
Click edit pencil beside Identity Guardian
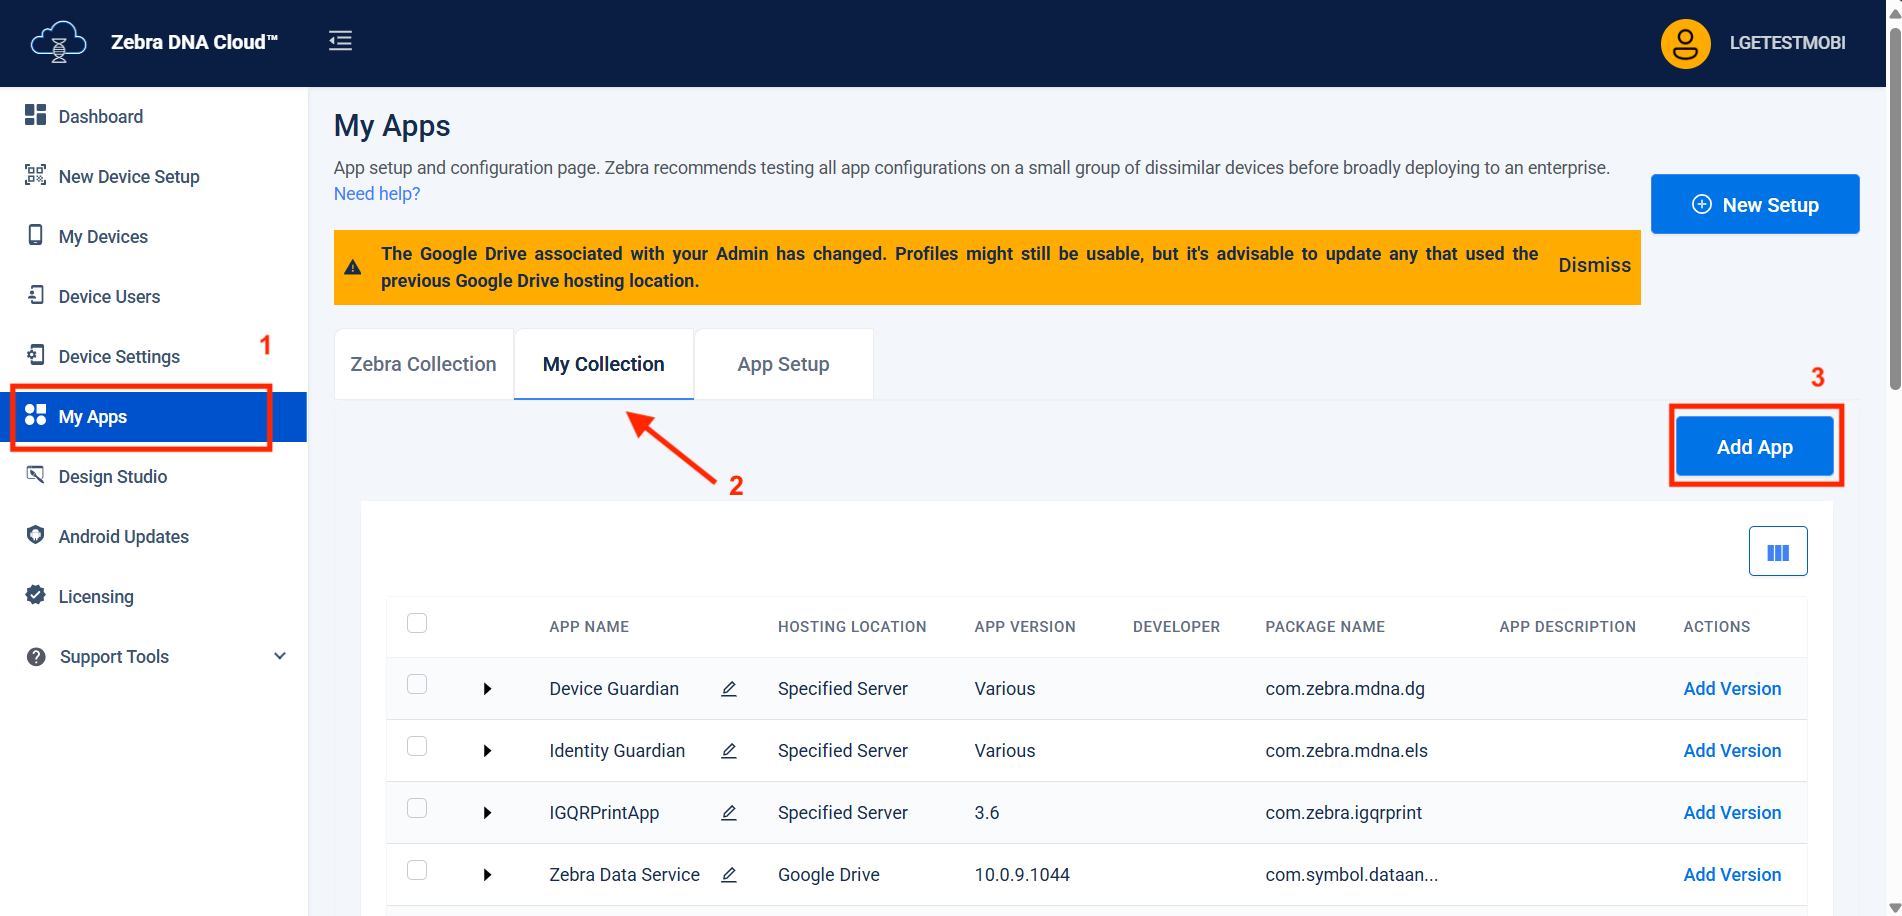729,751
